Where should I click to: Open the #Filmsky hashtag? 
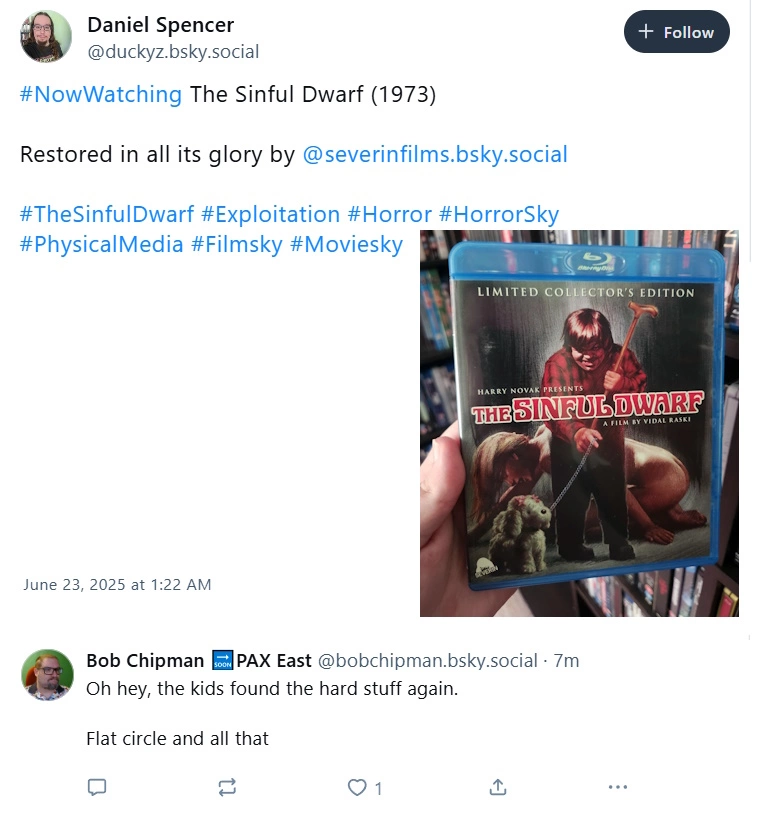[236, 244]
